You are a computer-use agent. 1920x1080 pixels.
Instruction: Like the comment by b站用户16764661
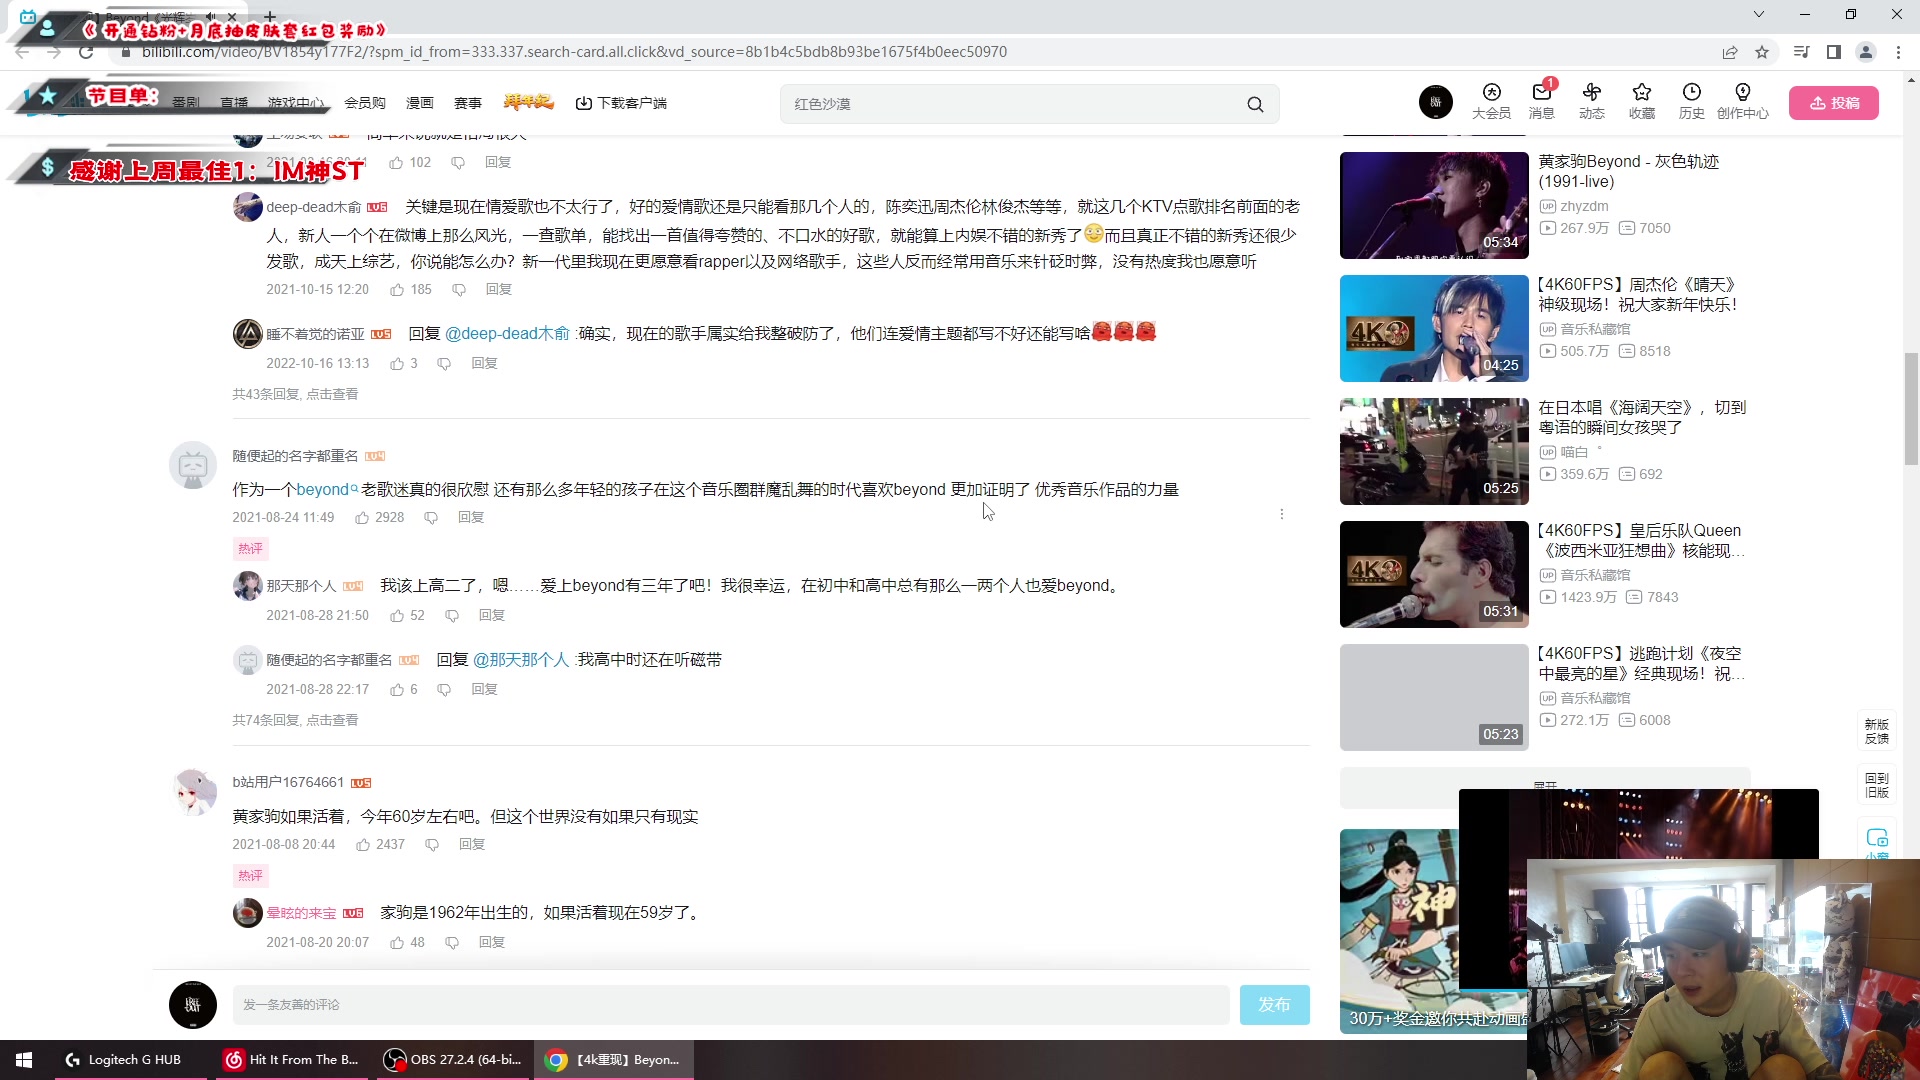tap(364, 844)
